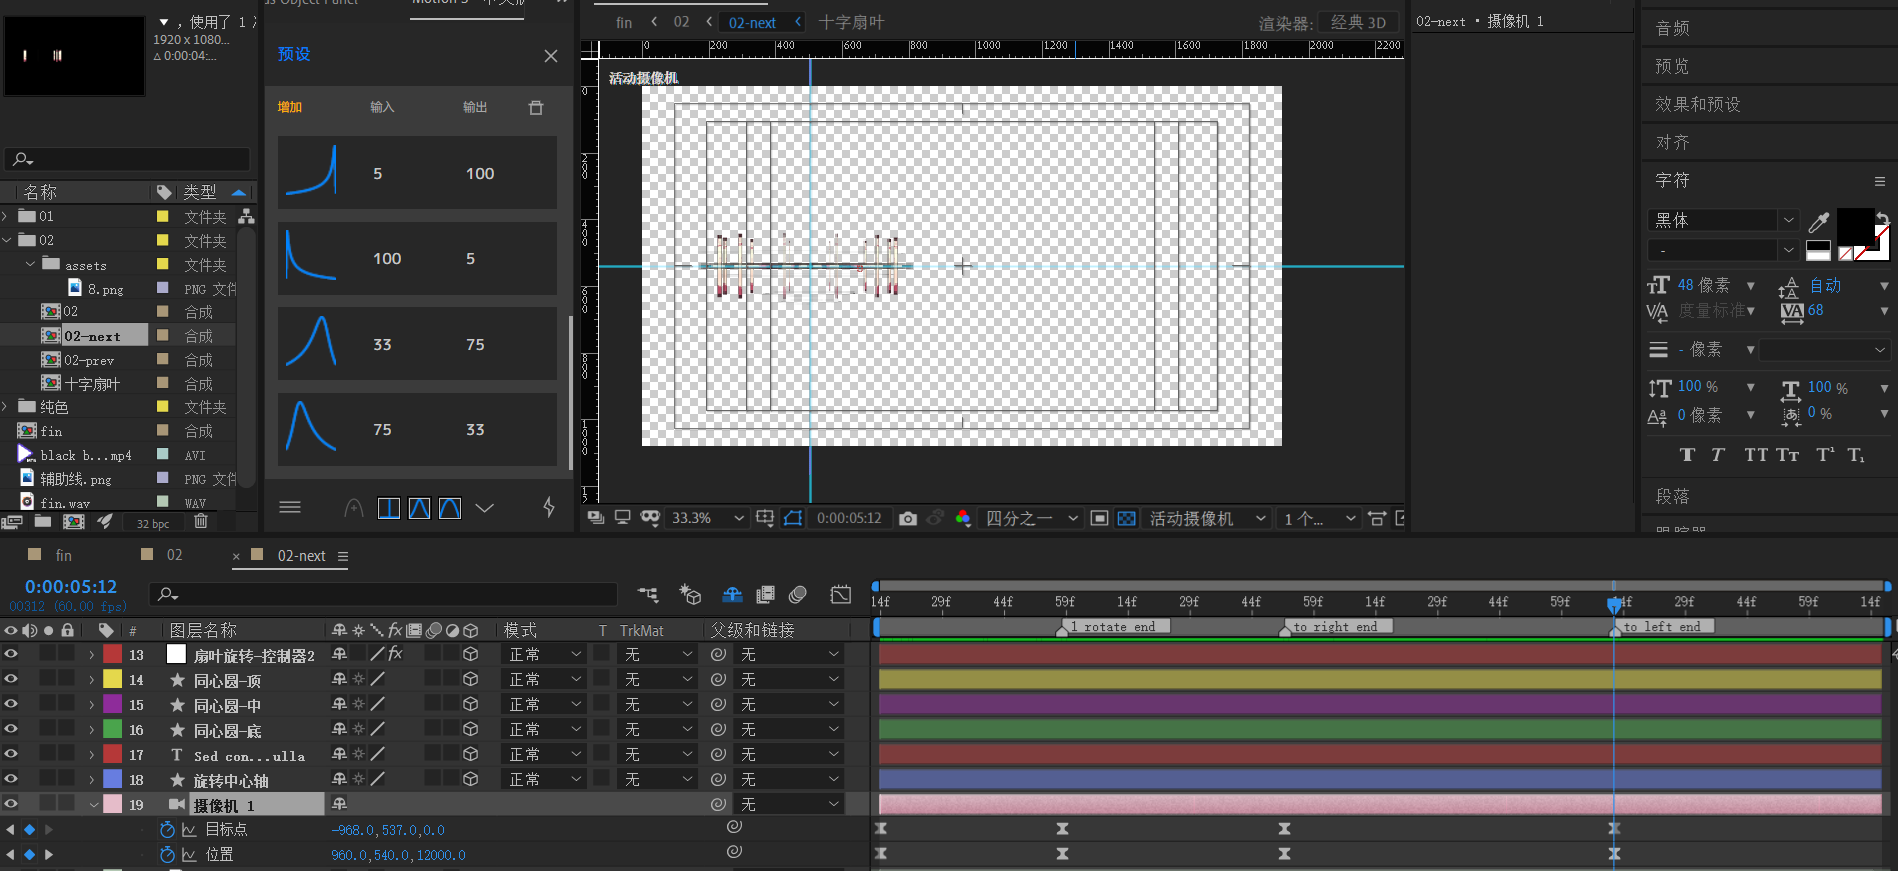Switch to the fin timeline tab
The image size is (1898, 871).
63,555
